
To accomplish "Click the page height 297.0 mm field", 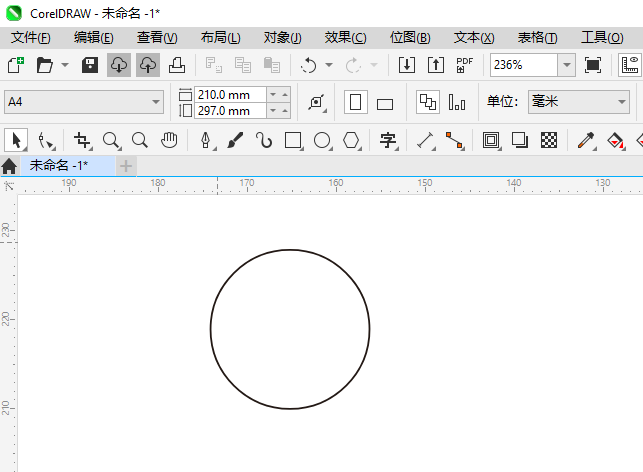I will click(x=230, y=111).
